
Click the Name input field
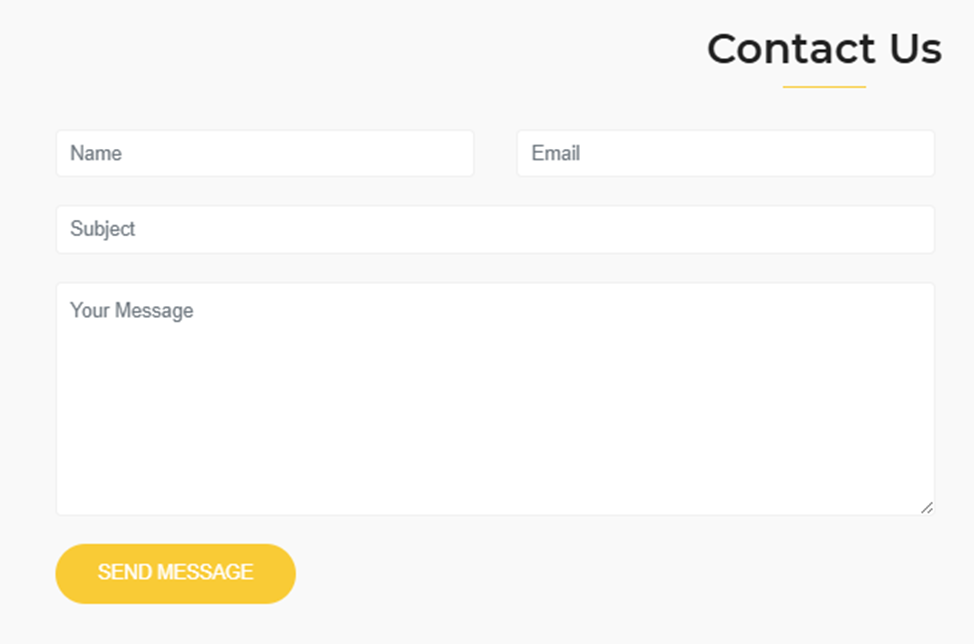click(x=265, y=153)
